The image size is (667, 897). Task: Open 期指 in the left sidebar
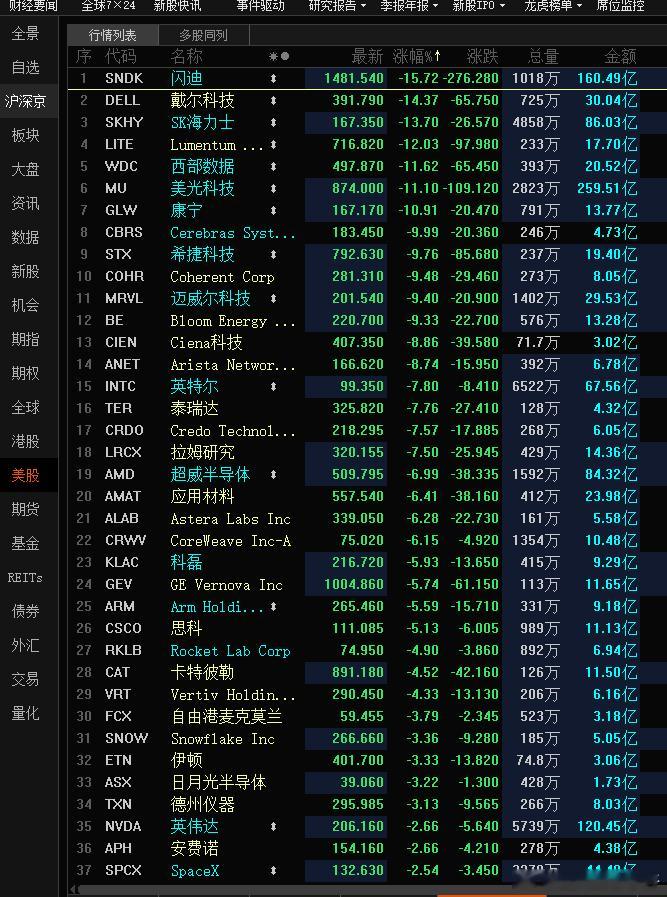click(x=26, y=339)
